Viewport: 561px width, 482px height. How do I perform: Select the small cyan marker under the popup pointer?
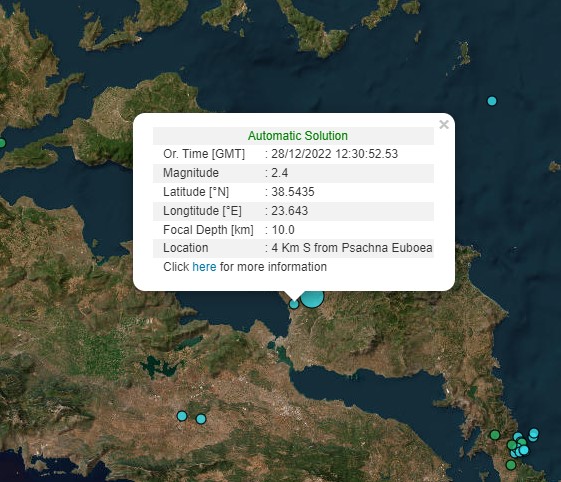(x=294, y=304)
